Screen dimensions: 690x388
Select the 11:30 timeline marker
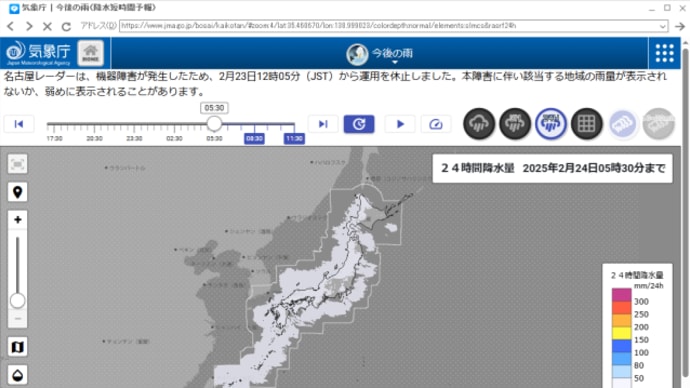[294, 139]
